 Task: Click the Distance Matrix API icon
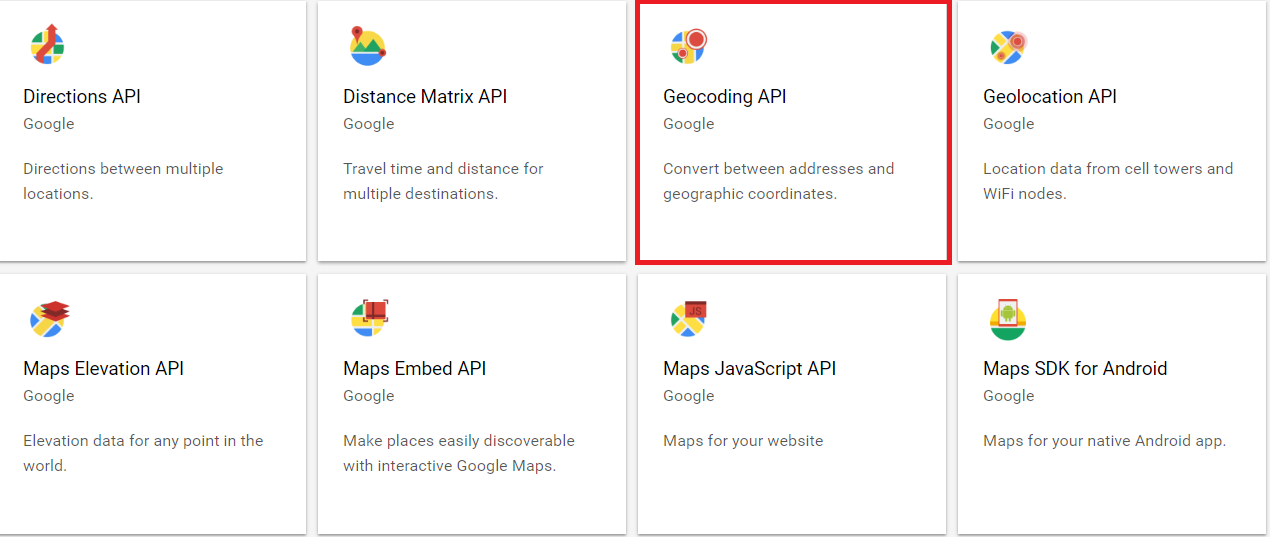pyautogui.click(x=368, y=46)
